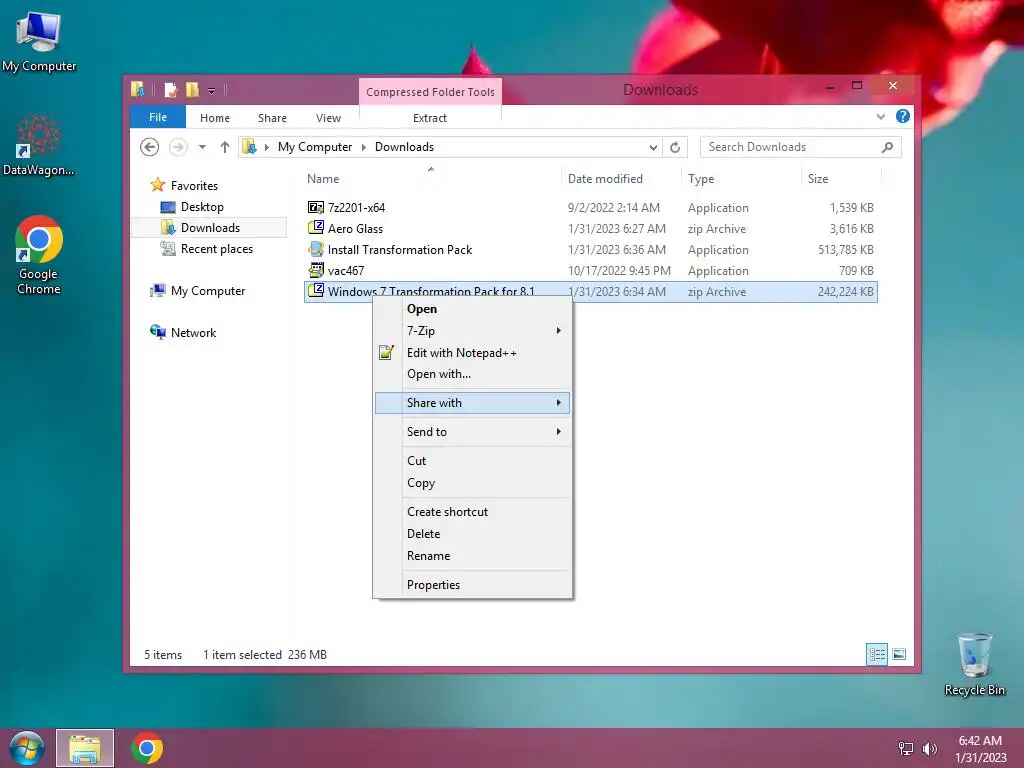The height and width of the screenshot is (768, 1024).
Task: Launch Chrome from the taskbar
Action: point(147,748)
